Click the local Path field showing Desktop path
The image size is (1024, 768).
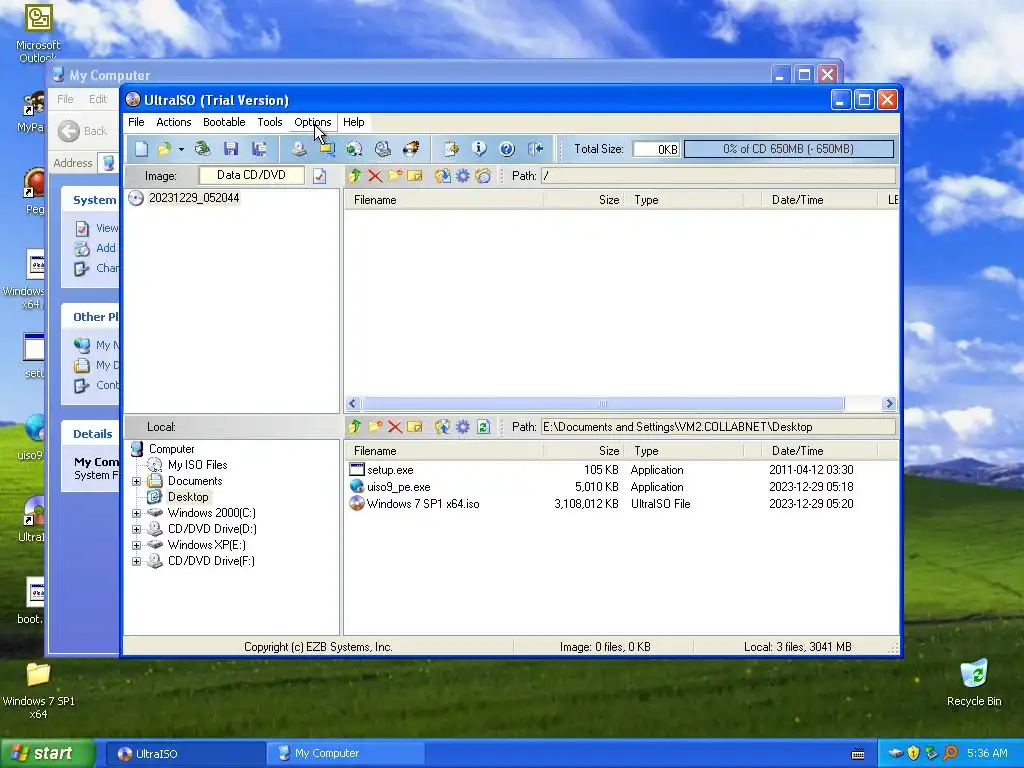click(718, 426)
